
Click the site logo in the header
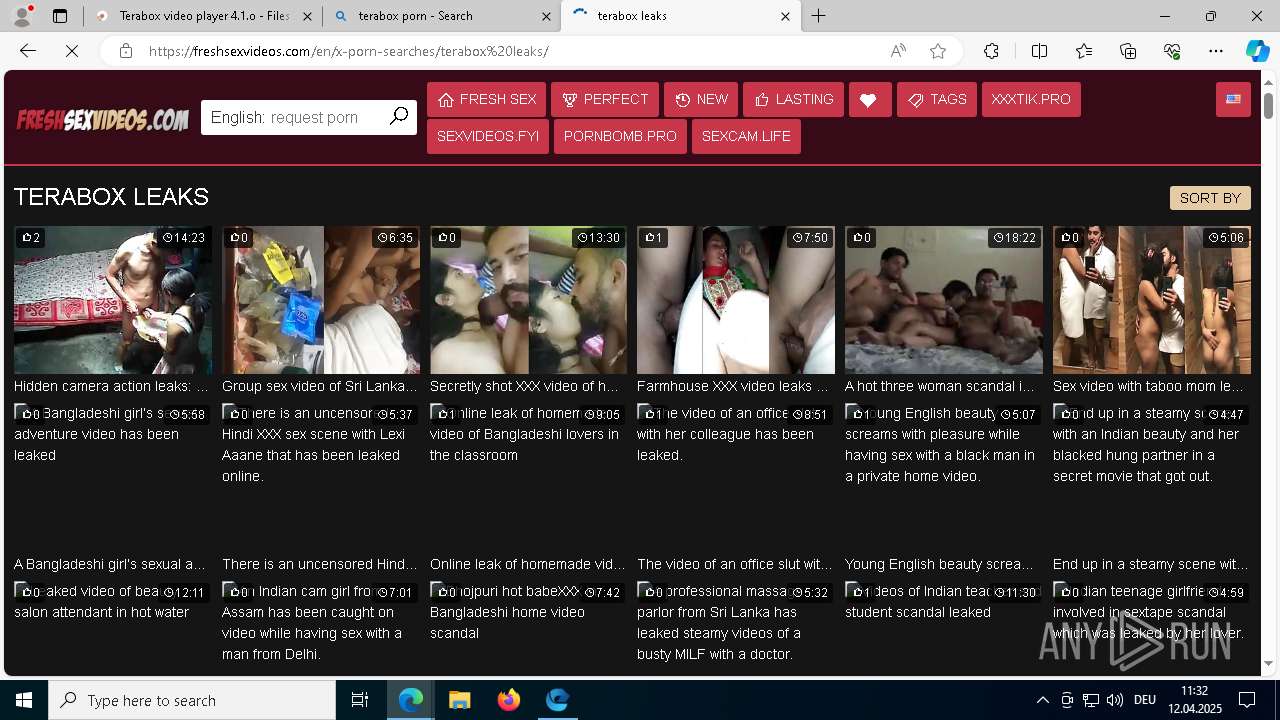(102, 119)
